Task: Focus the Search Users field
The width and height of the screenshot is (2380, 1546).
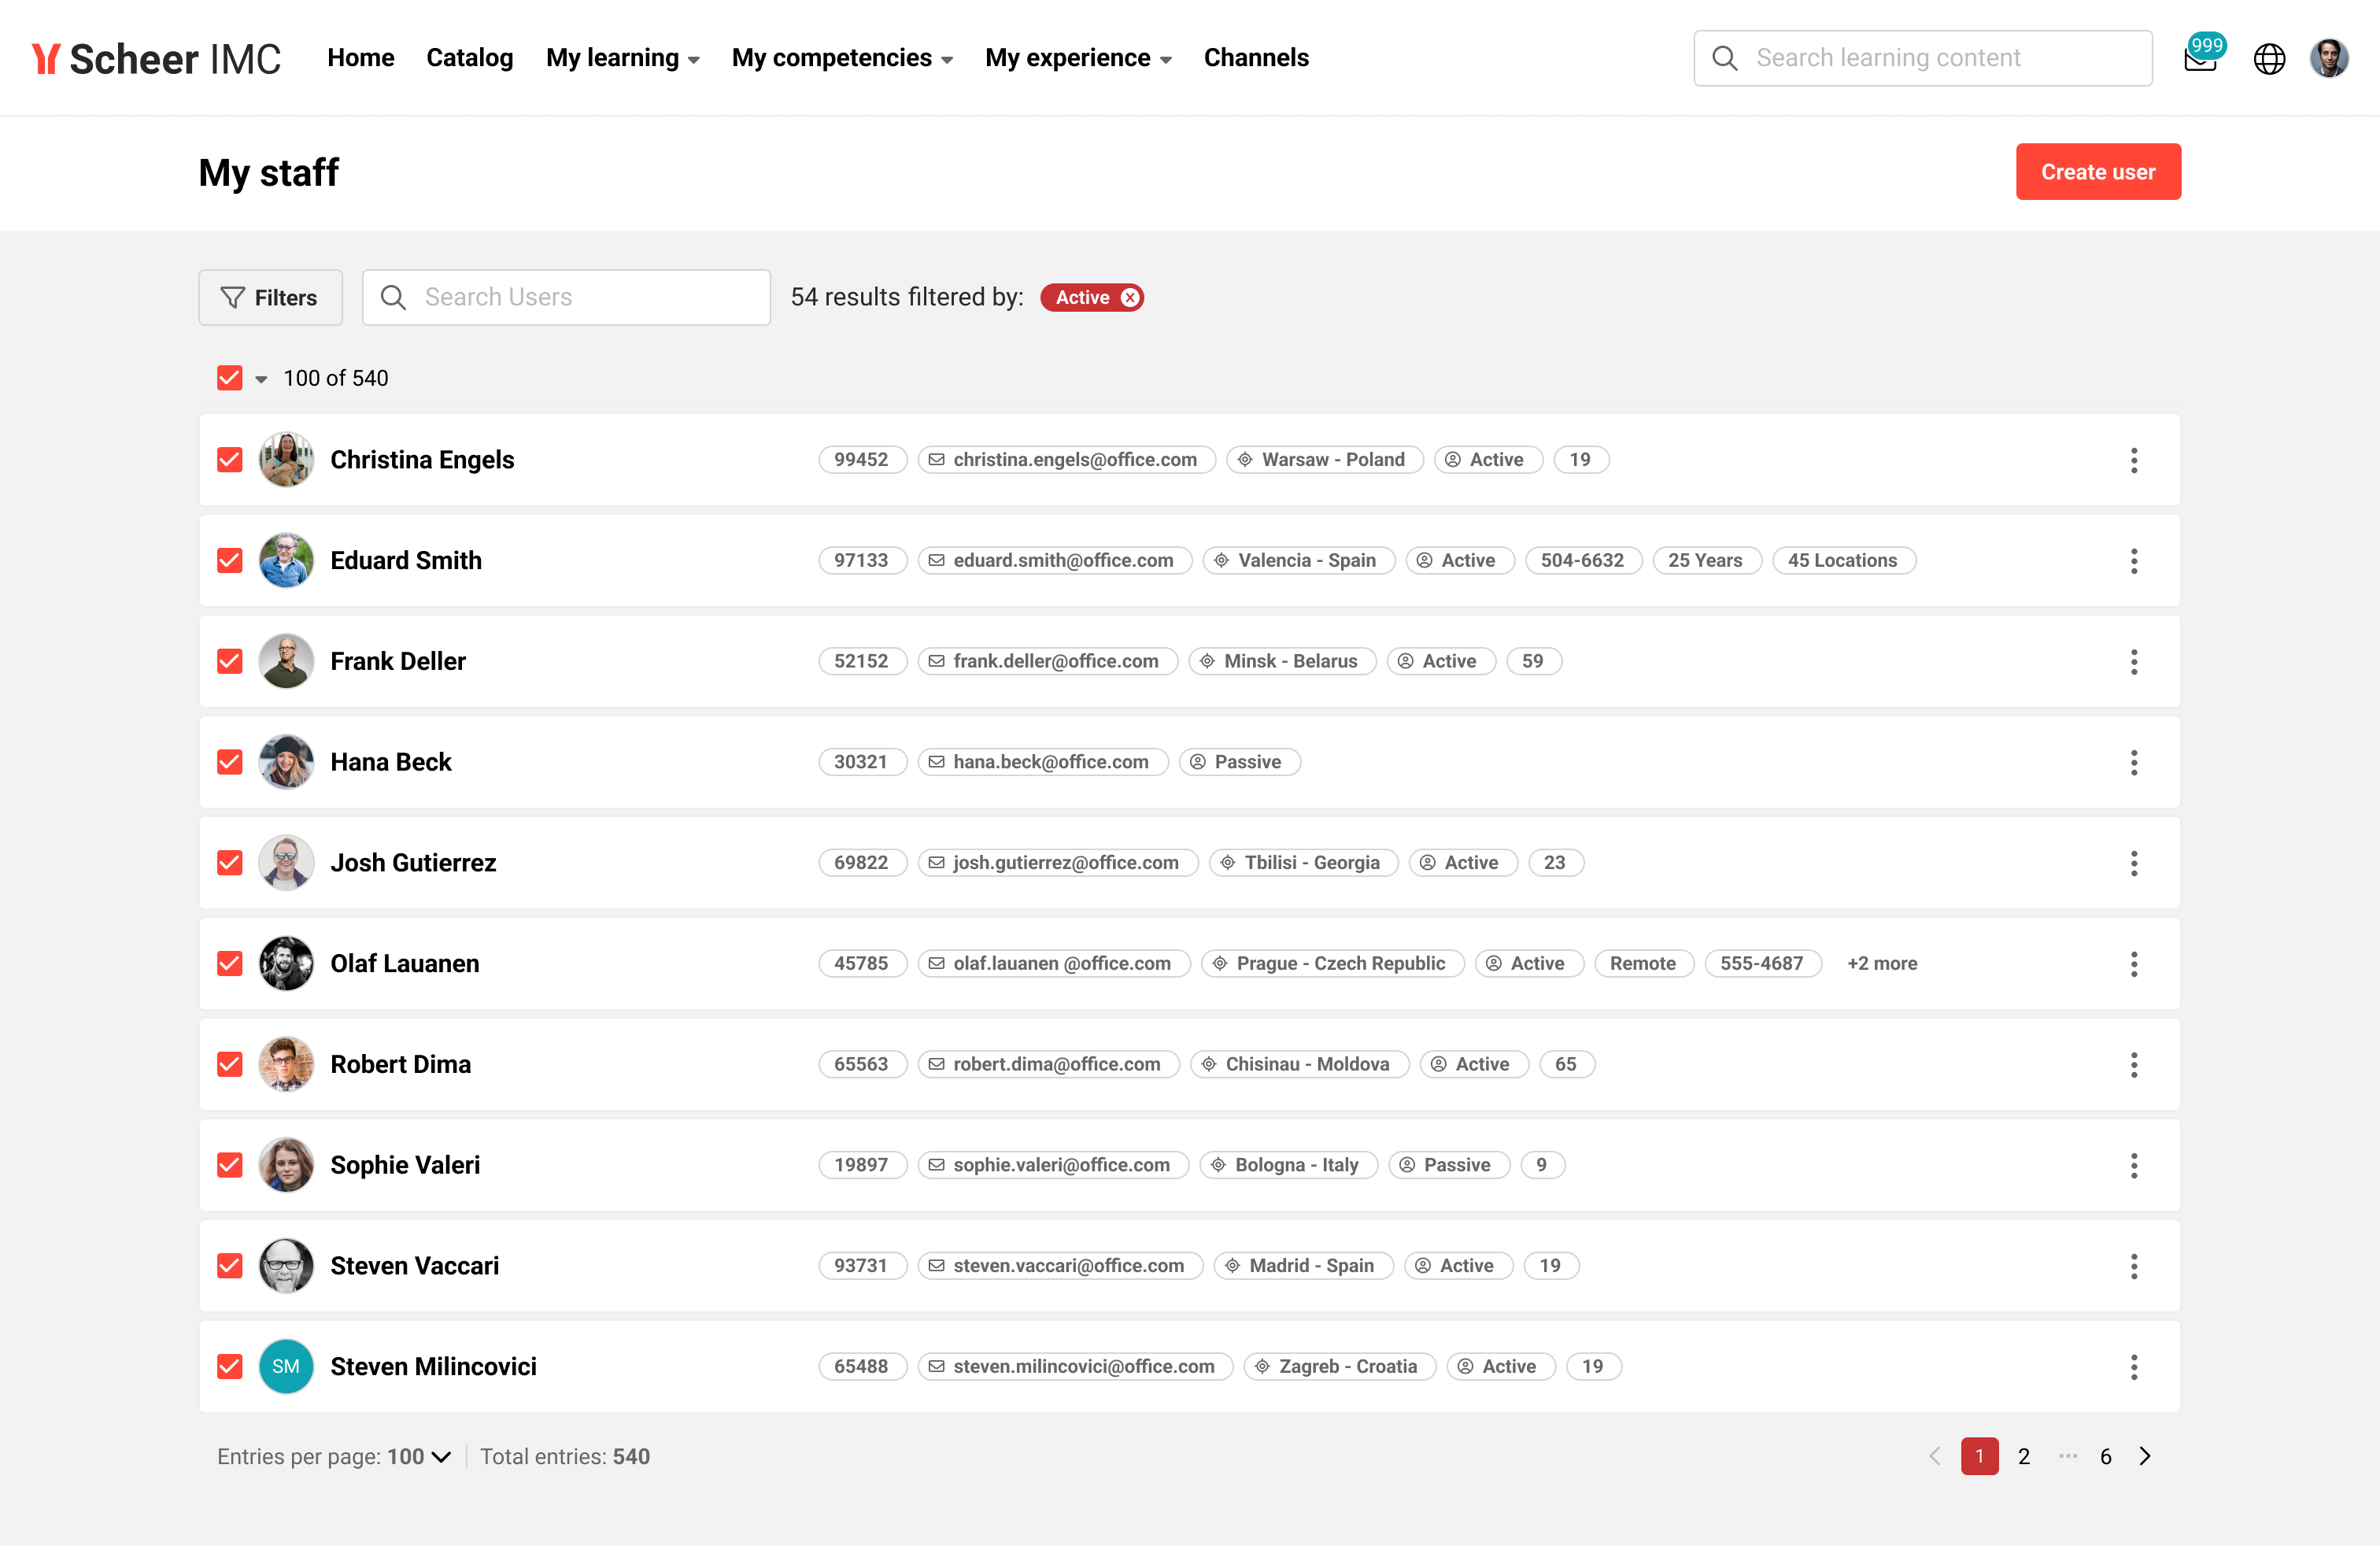Action: coord(566,297)
